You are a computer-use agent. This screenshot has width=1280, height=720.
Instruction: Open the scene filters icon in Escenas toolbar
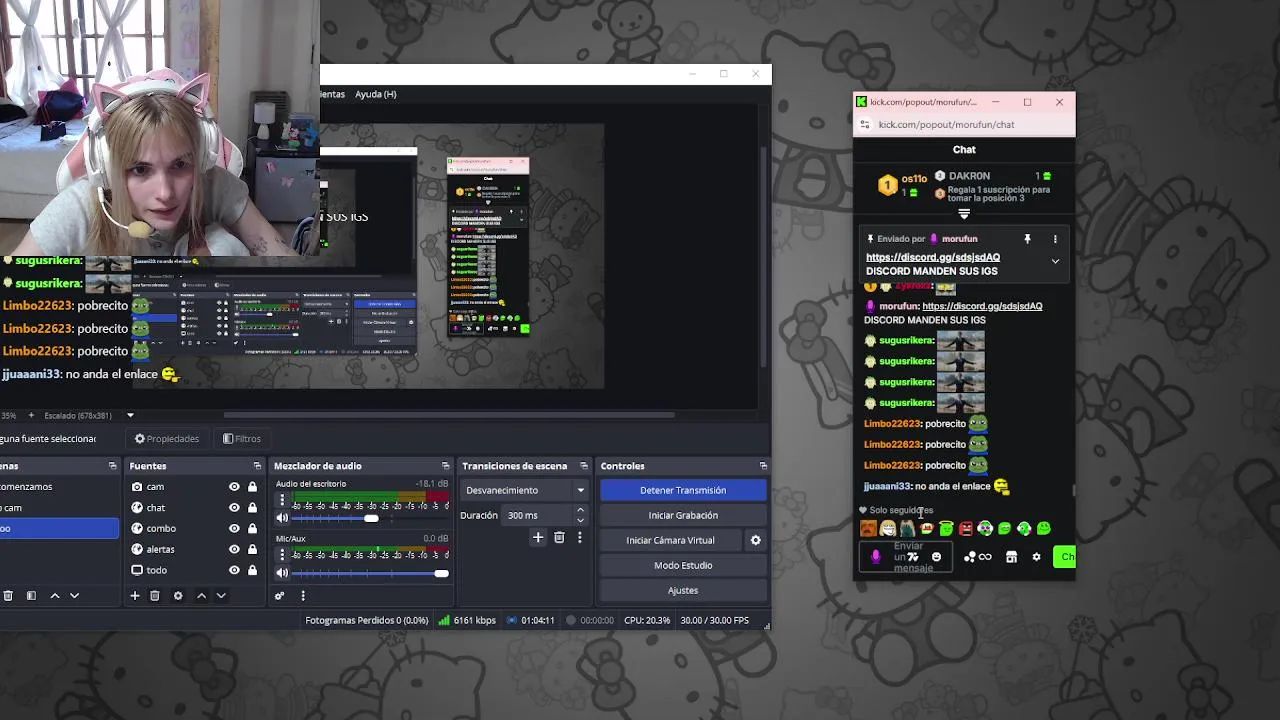point(31,596)
